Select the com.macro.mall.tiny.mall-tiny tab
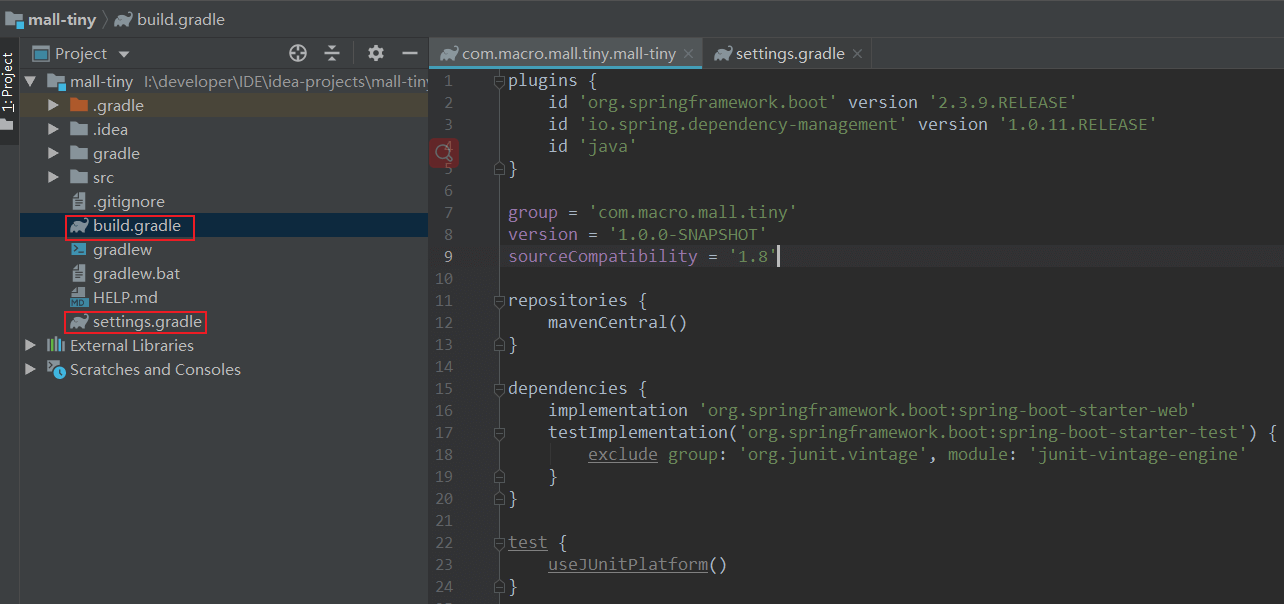 coord(559,54)
